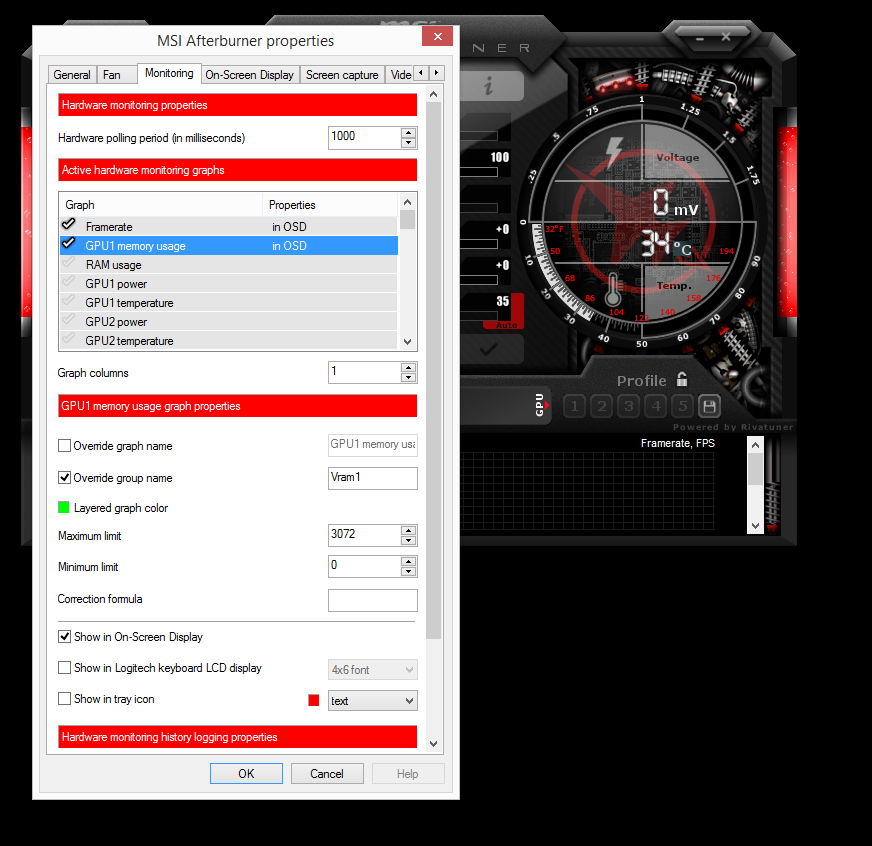This screenshot has width=872, height=846.
Task: Click the Maximum limit 3072 field
Action: tap(364, 535)
